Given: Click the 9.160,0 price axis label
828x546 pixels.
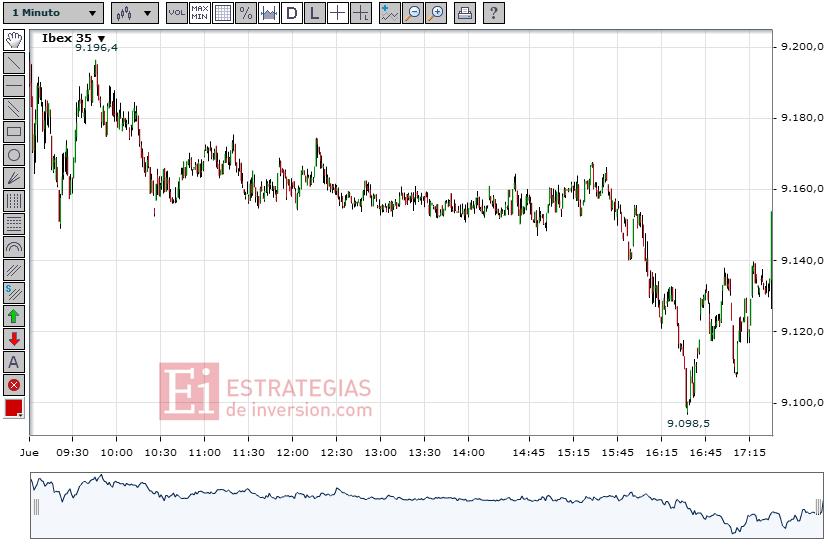Looking at the screenshot, I should [x=802, y=189].
